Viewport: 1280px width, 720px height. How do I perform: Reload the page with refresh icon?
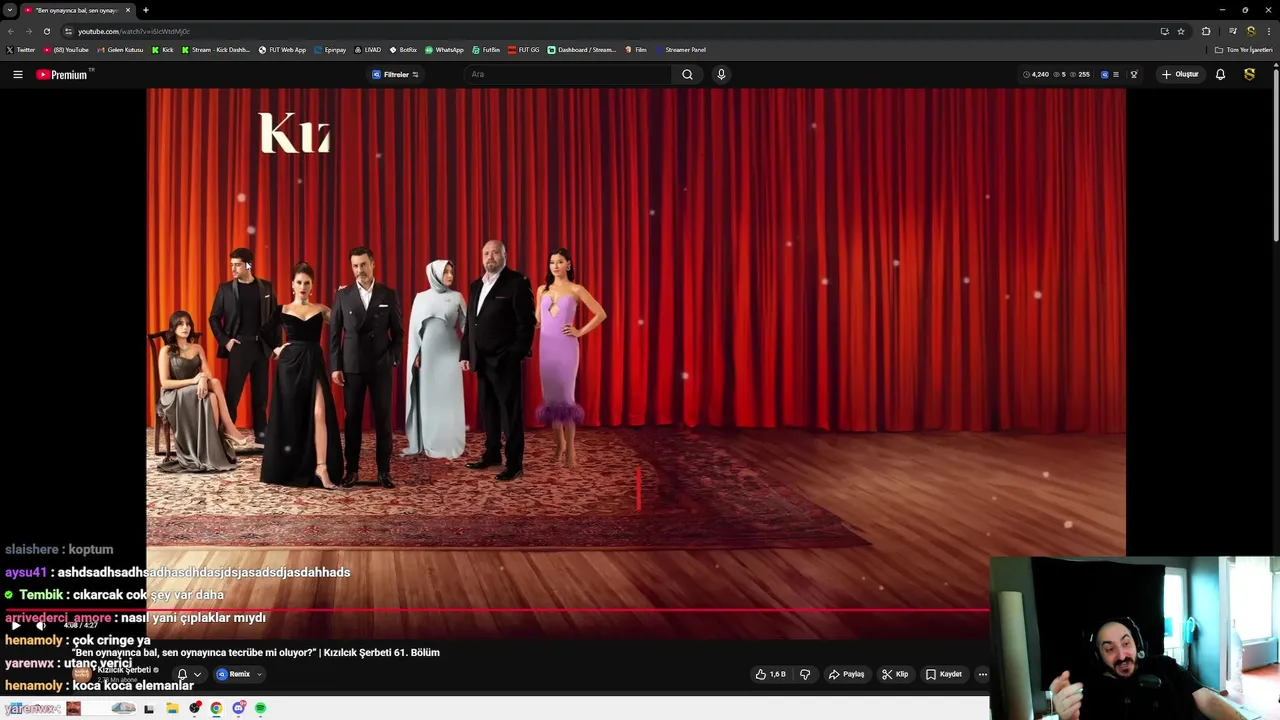(x=46, y=31)
